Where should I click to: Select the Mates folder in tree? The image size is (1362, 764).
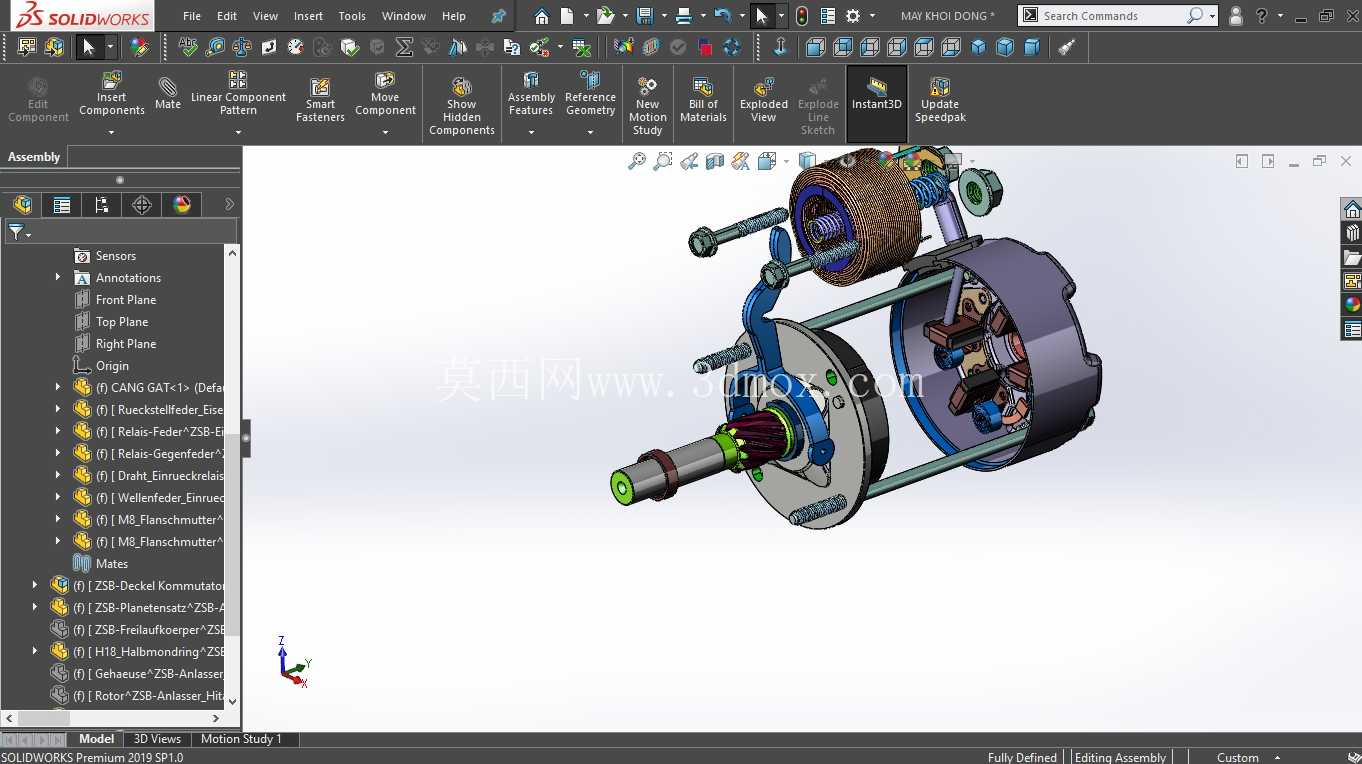pos(100,564)
